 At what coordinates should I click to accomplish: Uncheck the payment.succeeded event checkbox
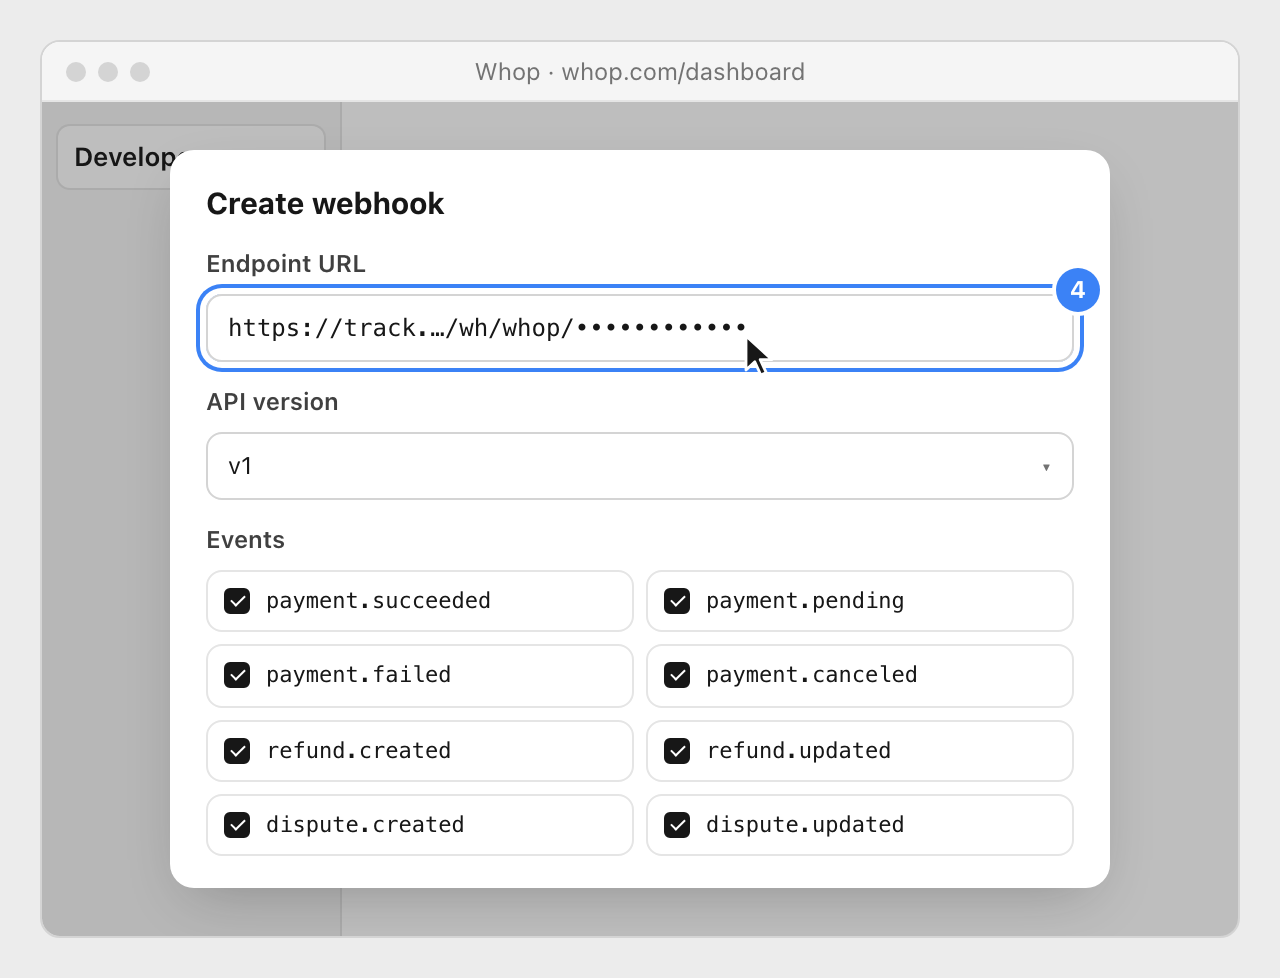pos(237,601)
